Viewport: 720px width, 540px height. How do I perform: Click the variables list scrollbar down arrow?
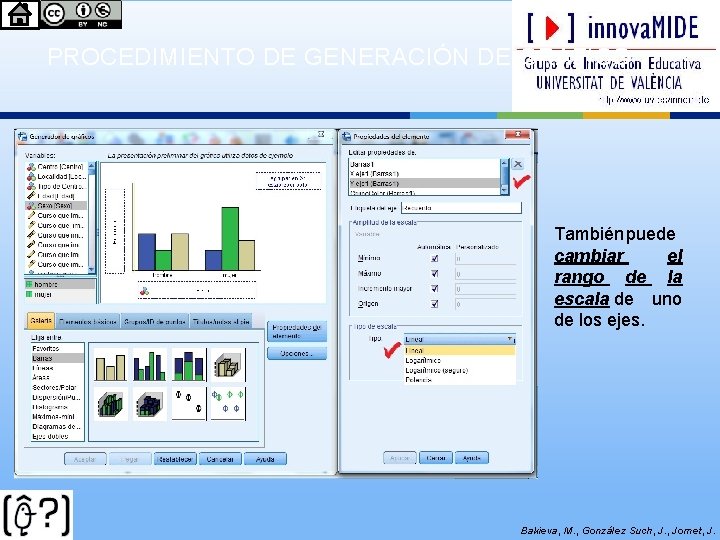coord(91,270)
